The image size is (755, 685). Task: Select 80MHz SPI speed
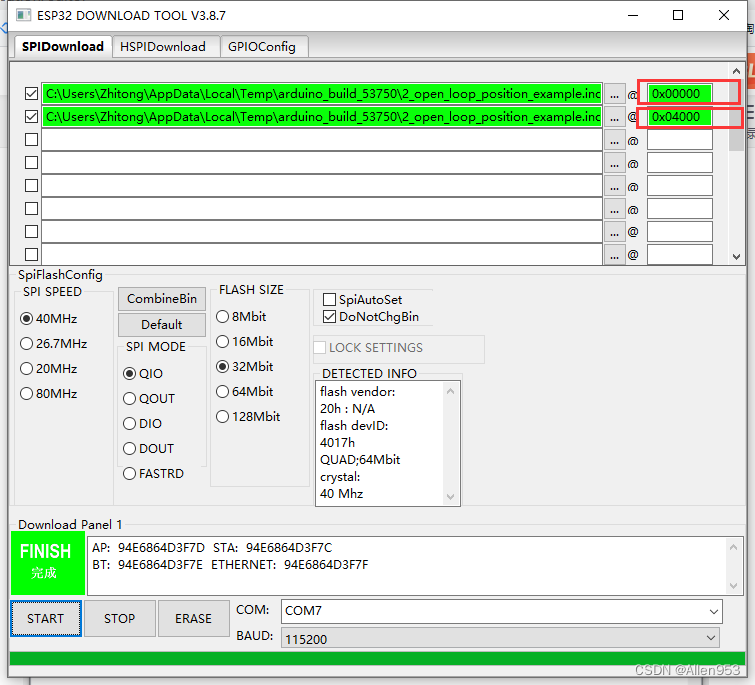49,394
